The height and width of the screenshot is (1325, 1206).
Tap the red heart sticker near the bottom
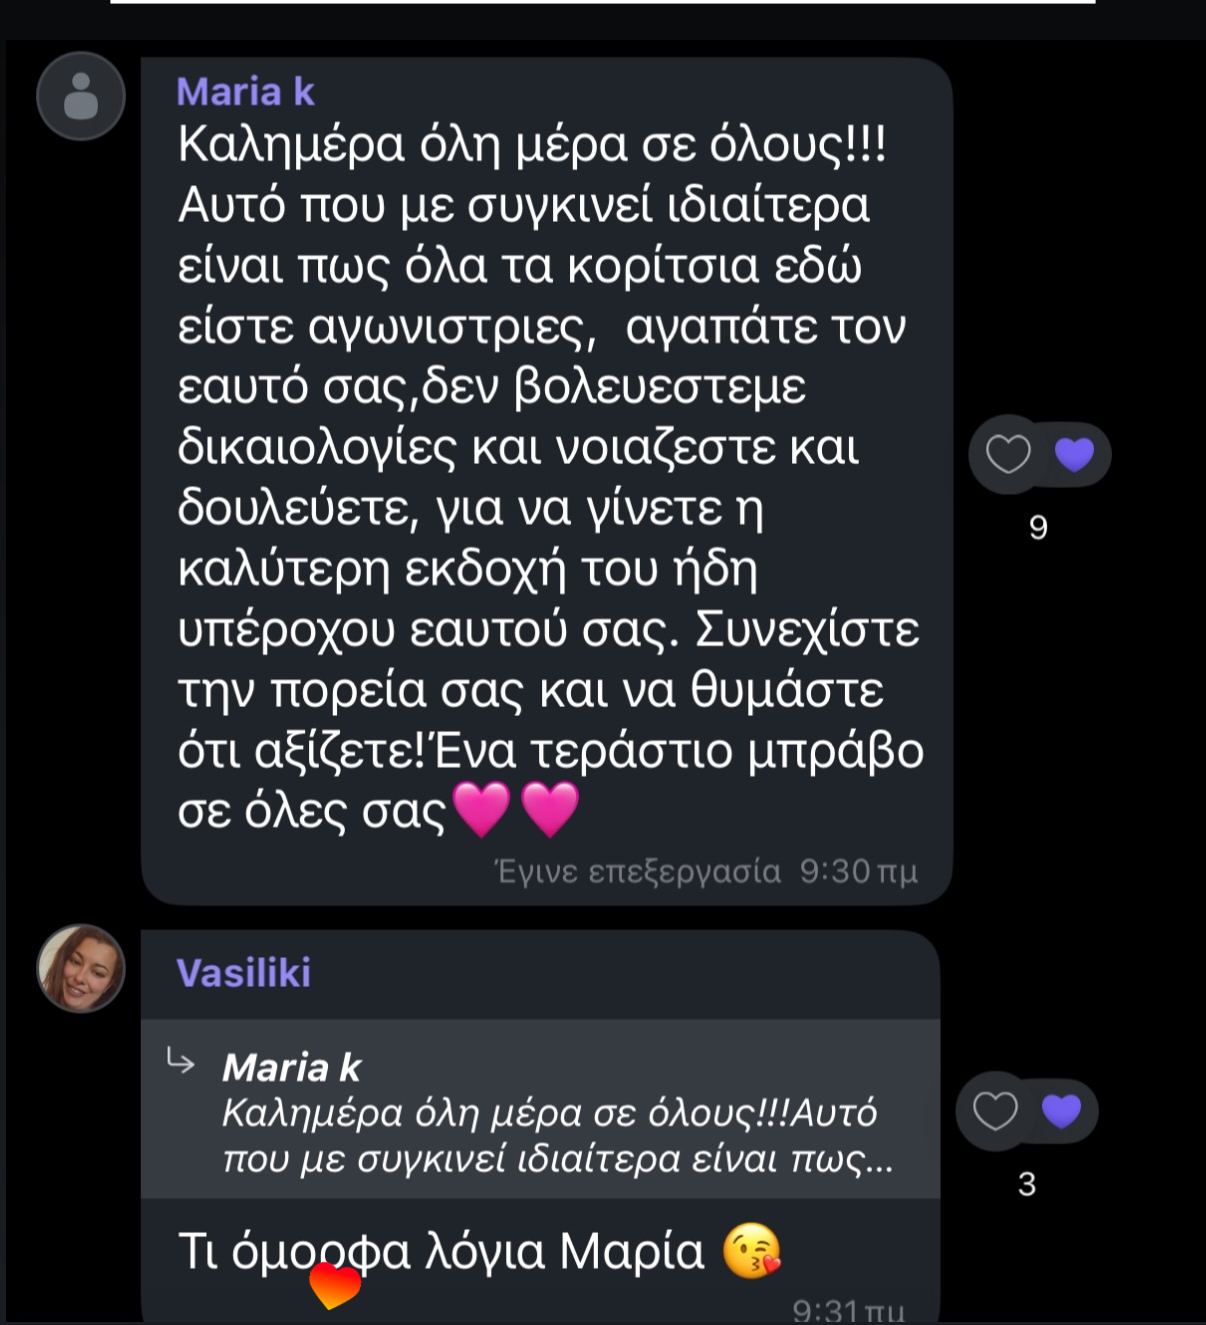pyautogui.click(x=335, y=1285)
